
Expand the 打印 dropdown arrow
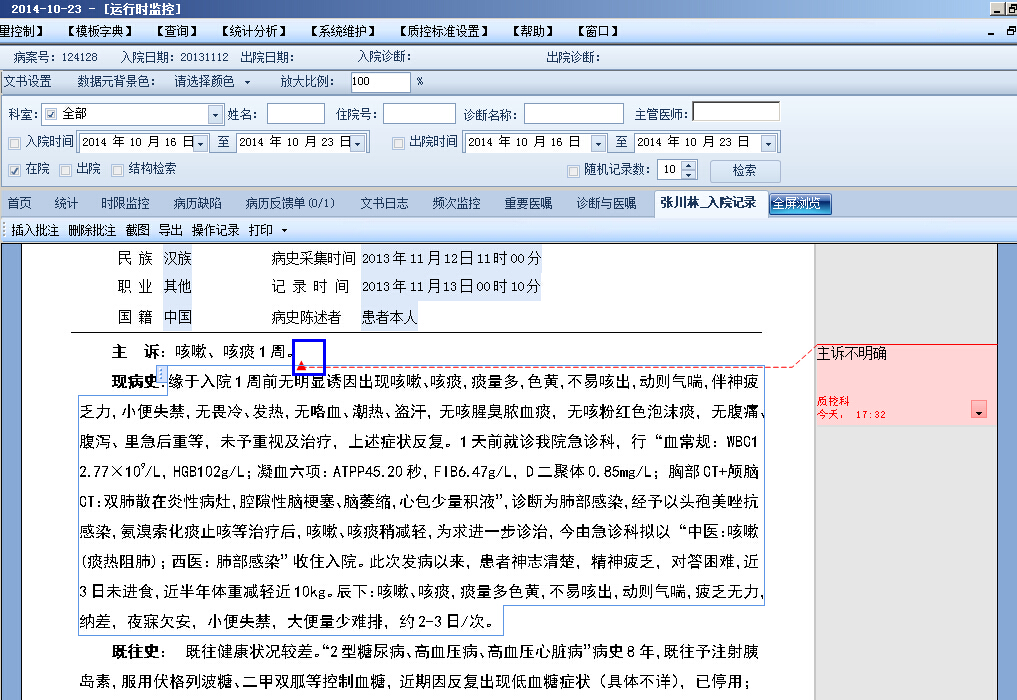pyautogui.click(x=284, y=230)
